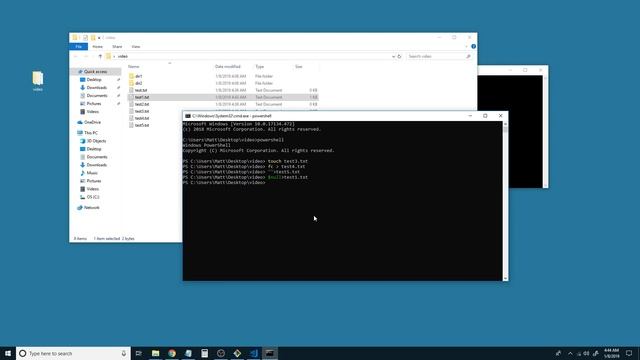Select the dir1 folder in file list
The image size is (640, 360).
pos(138,76)
